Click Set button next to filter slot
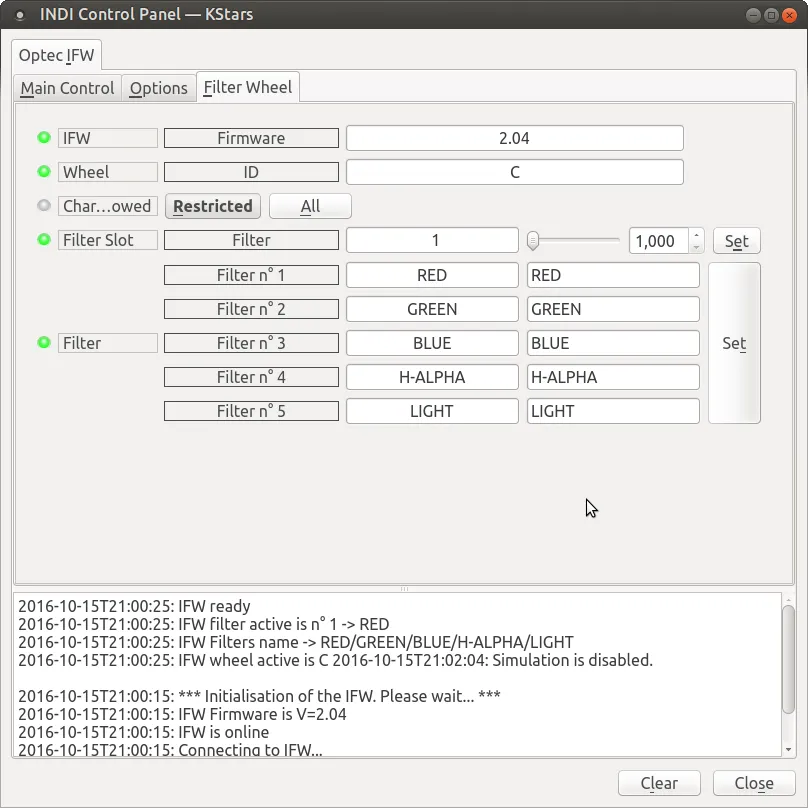808x808 pixels. tap(736, 241)
